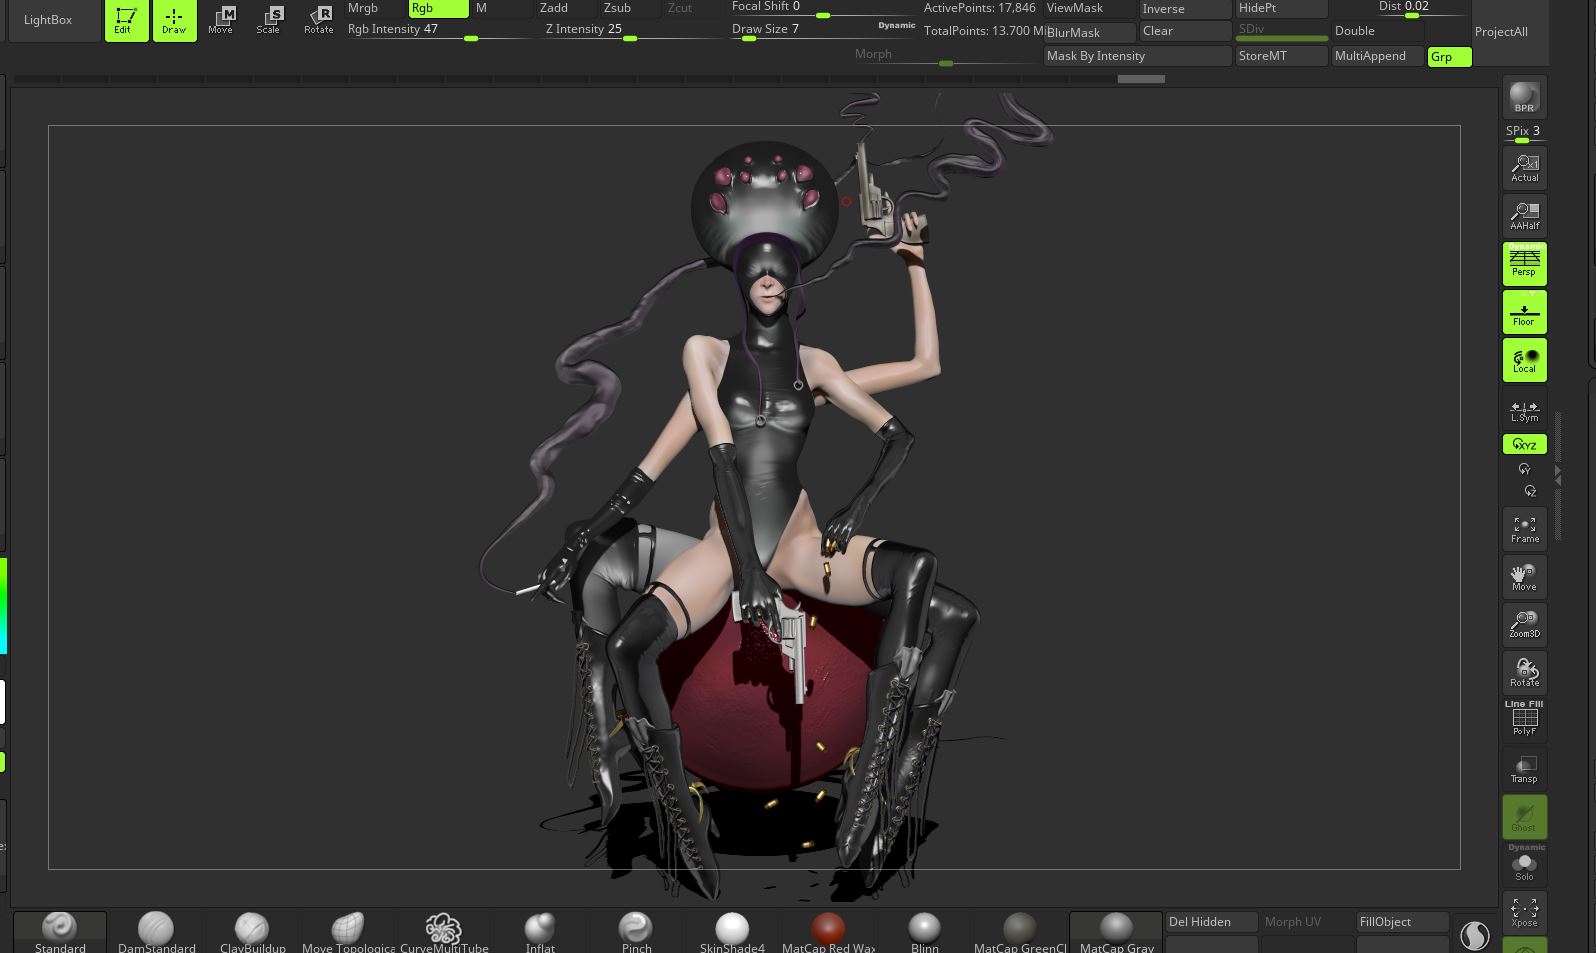The image size is (1596, 953).
Task: Turn on Zadd sculpt mode
Action: pos(567,8)
